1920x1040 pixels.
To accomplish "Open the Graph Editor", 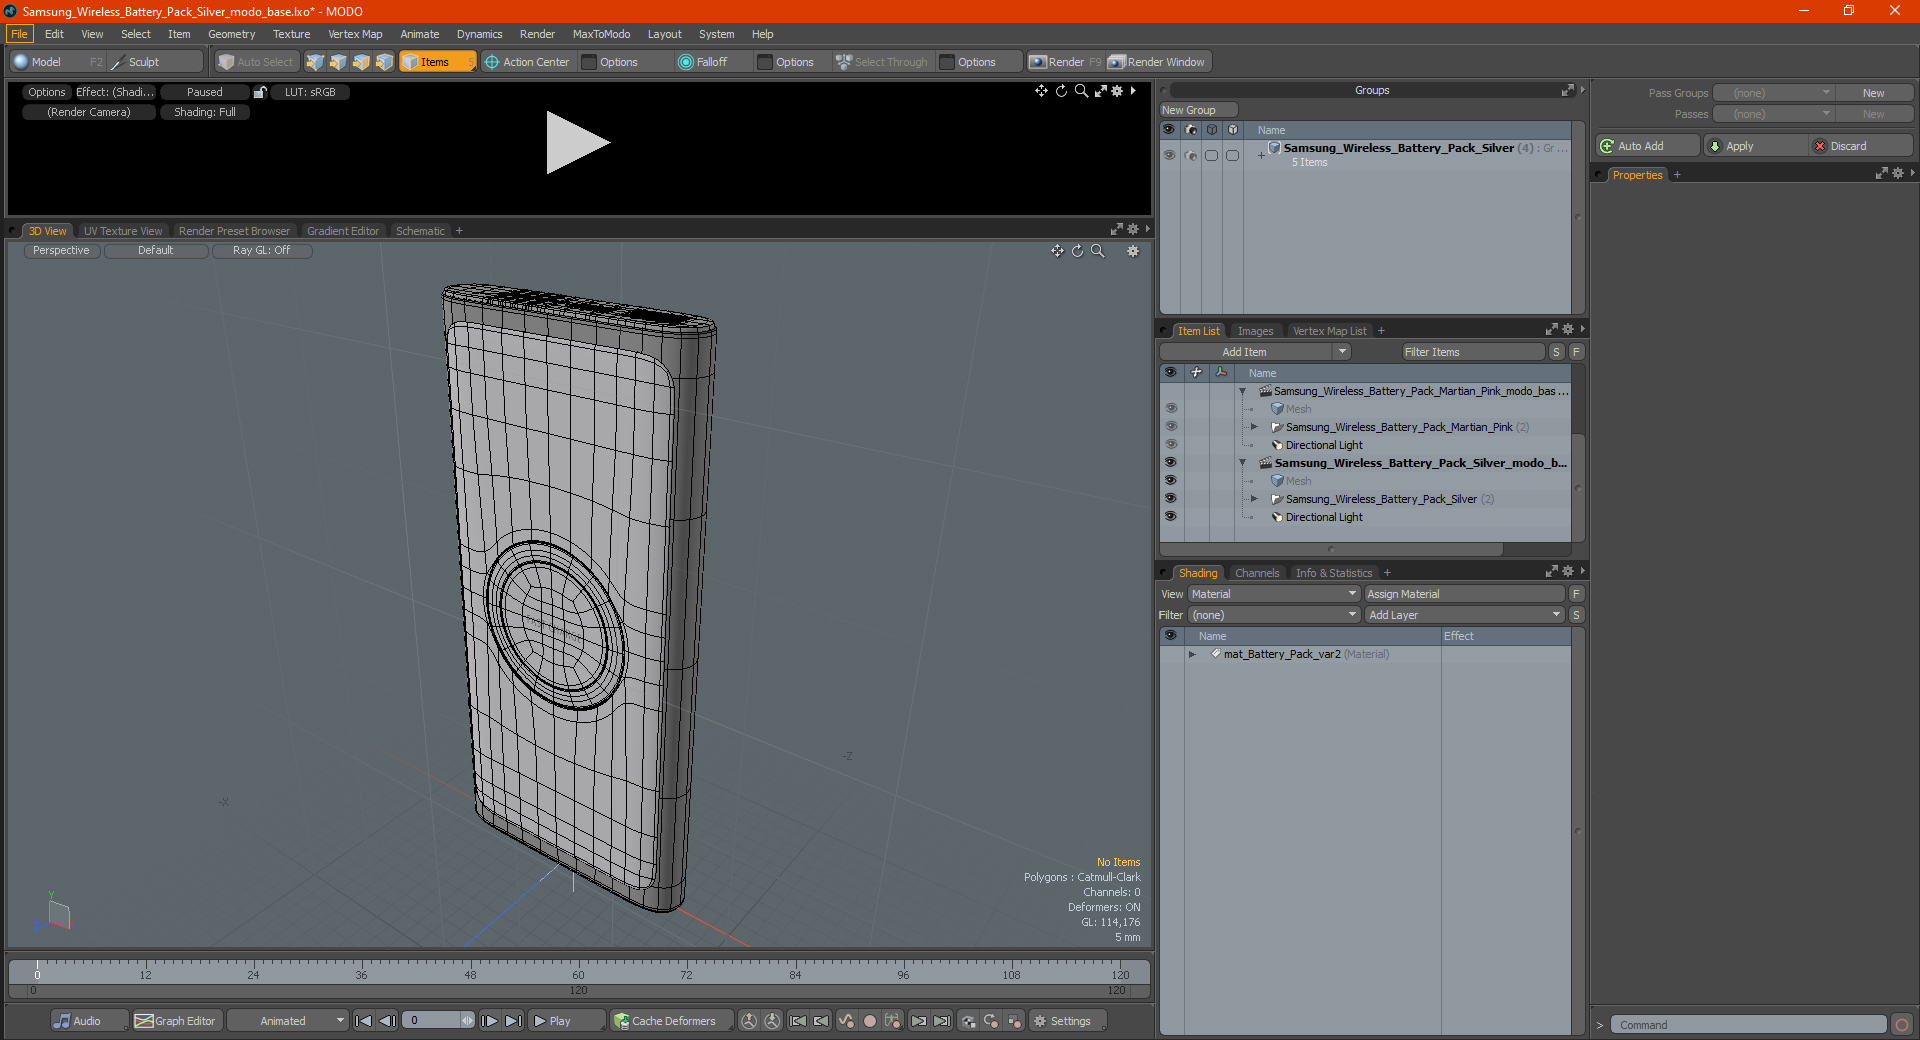I will point(175,1021).
